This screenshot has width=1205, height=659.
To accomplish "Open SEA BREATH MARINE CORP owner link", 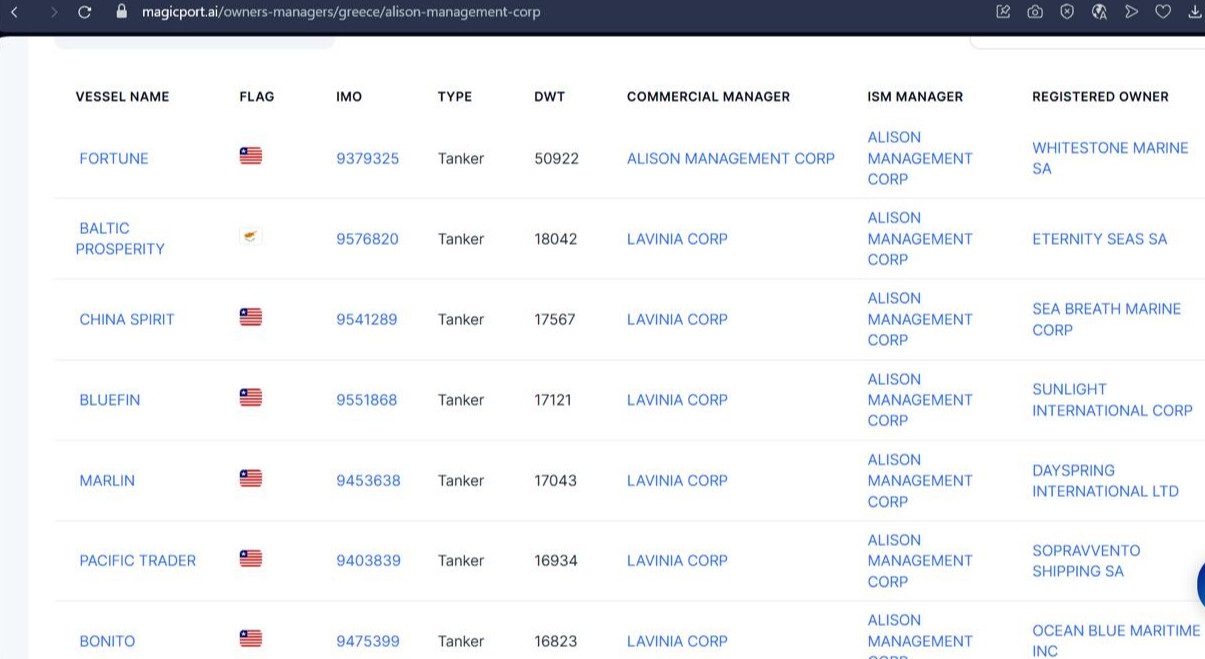I will click(1107, 319).
